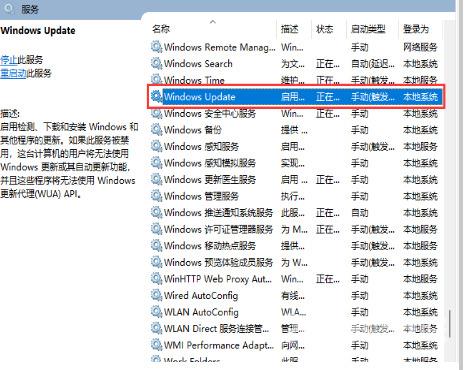Click the gear icon beside WMI Performance Adapter
466x370 pixels.
pos(156,345)
